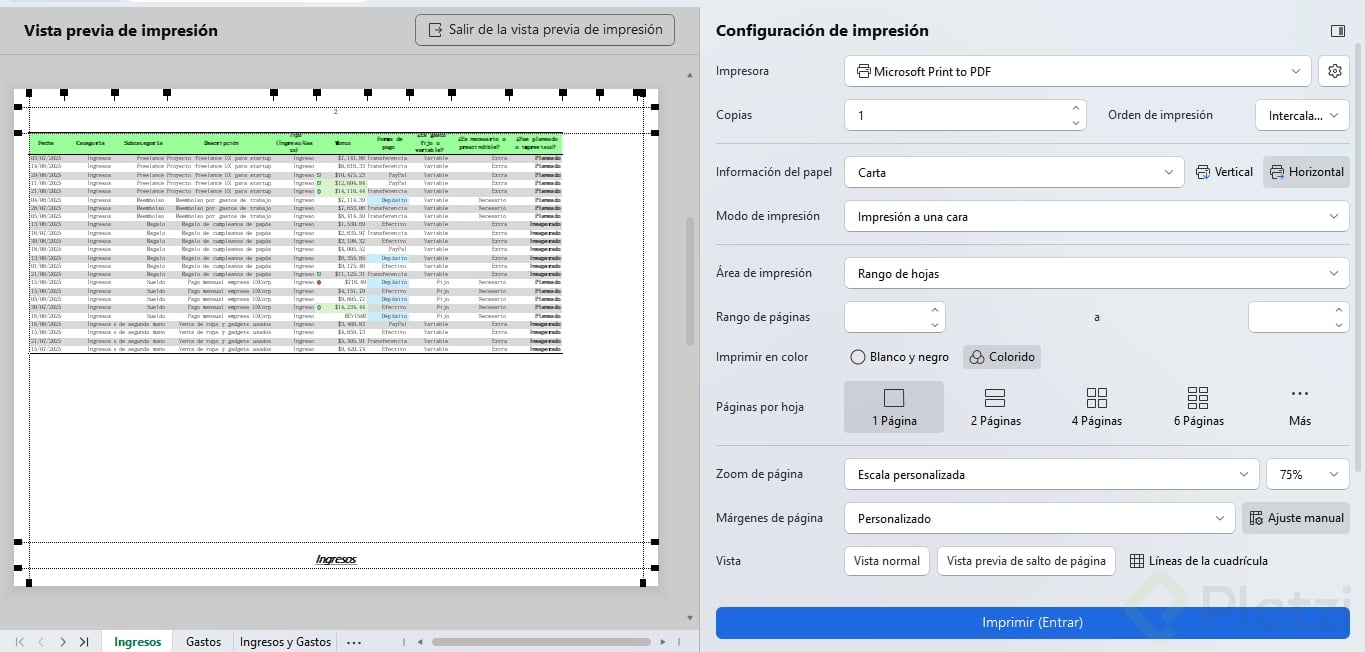Open the Modo de impresión dropdown
This screenshot has height=652, width=1365.
(x=1097, y=216)
